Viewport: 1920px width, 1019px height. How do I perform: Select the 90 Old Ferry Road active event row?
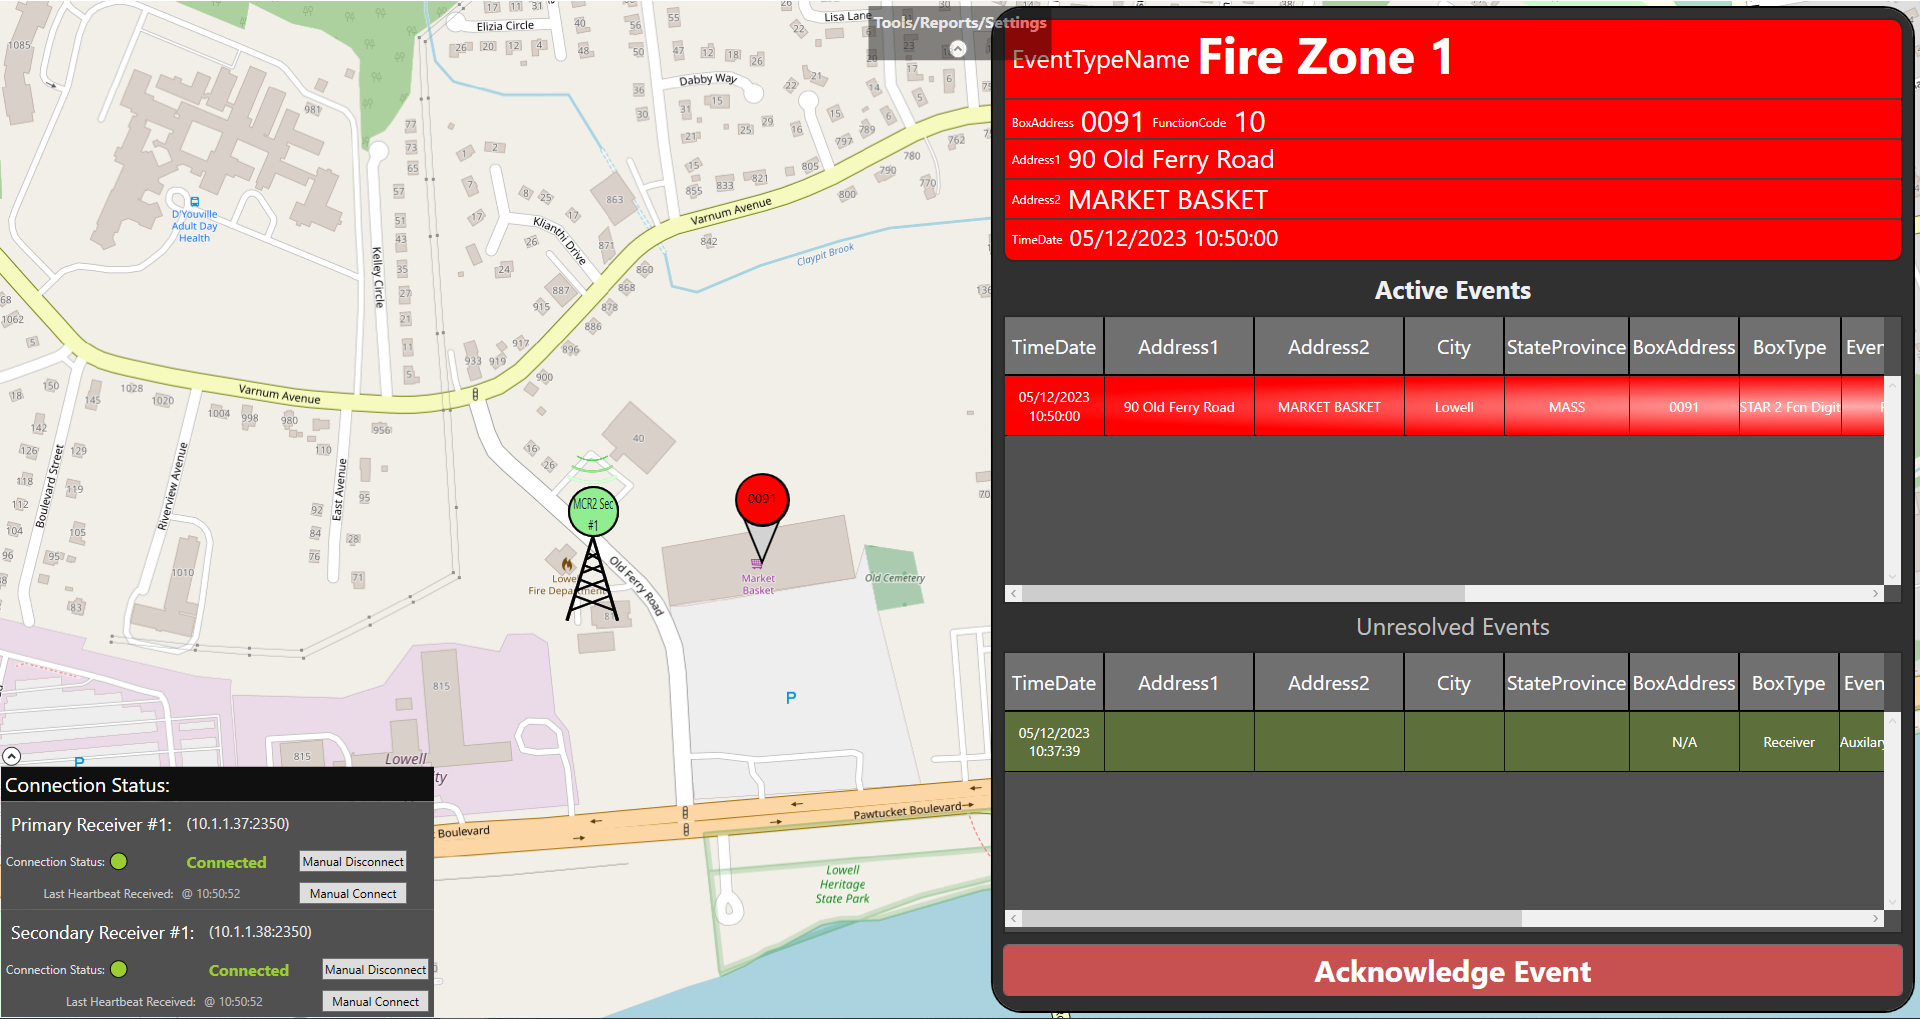[x=1444, y=407]
